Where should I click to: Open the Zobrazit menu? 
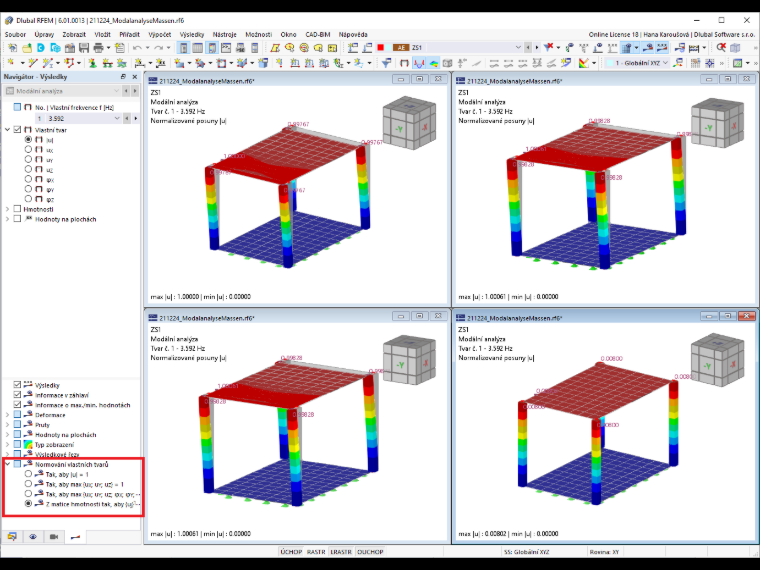[74, 34]
